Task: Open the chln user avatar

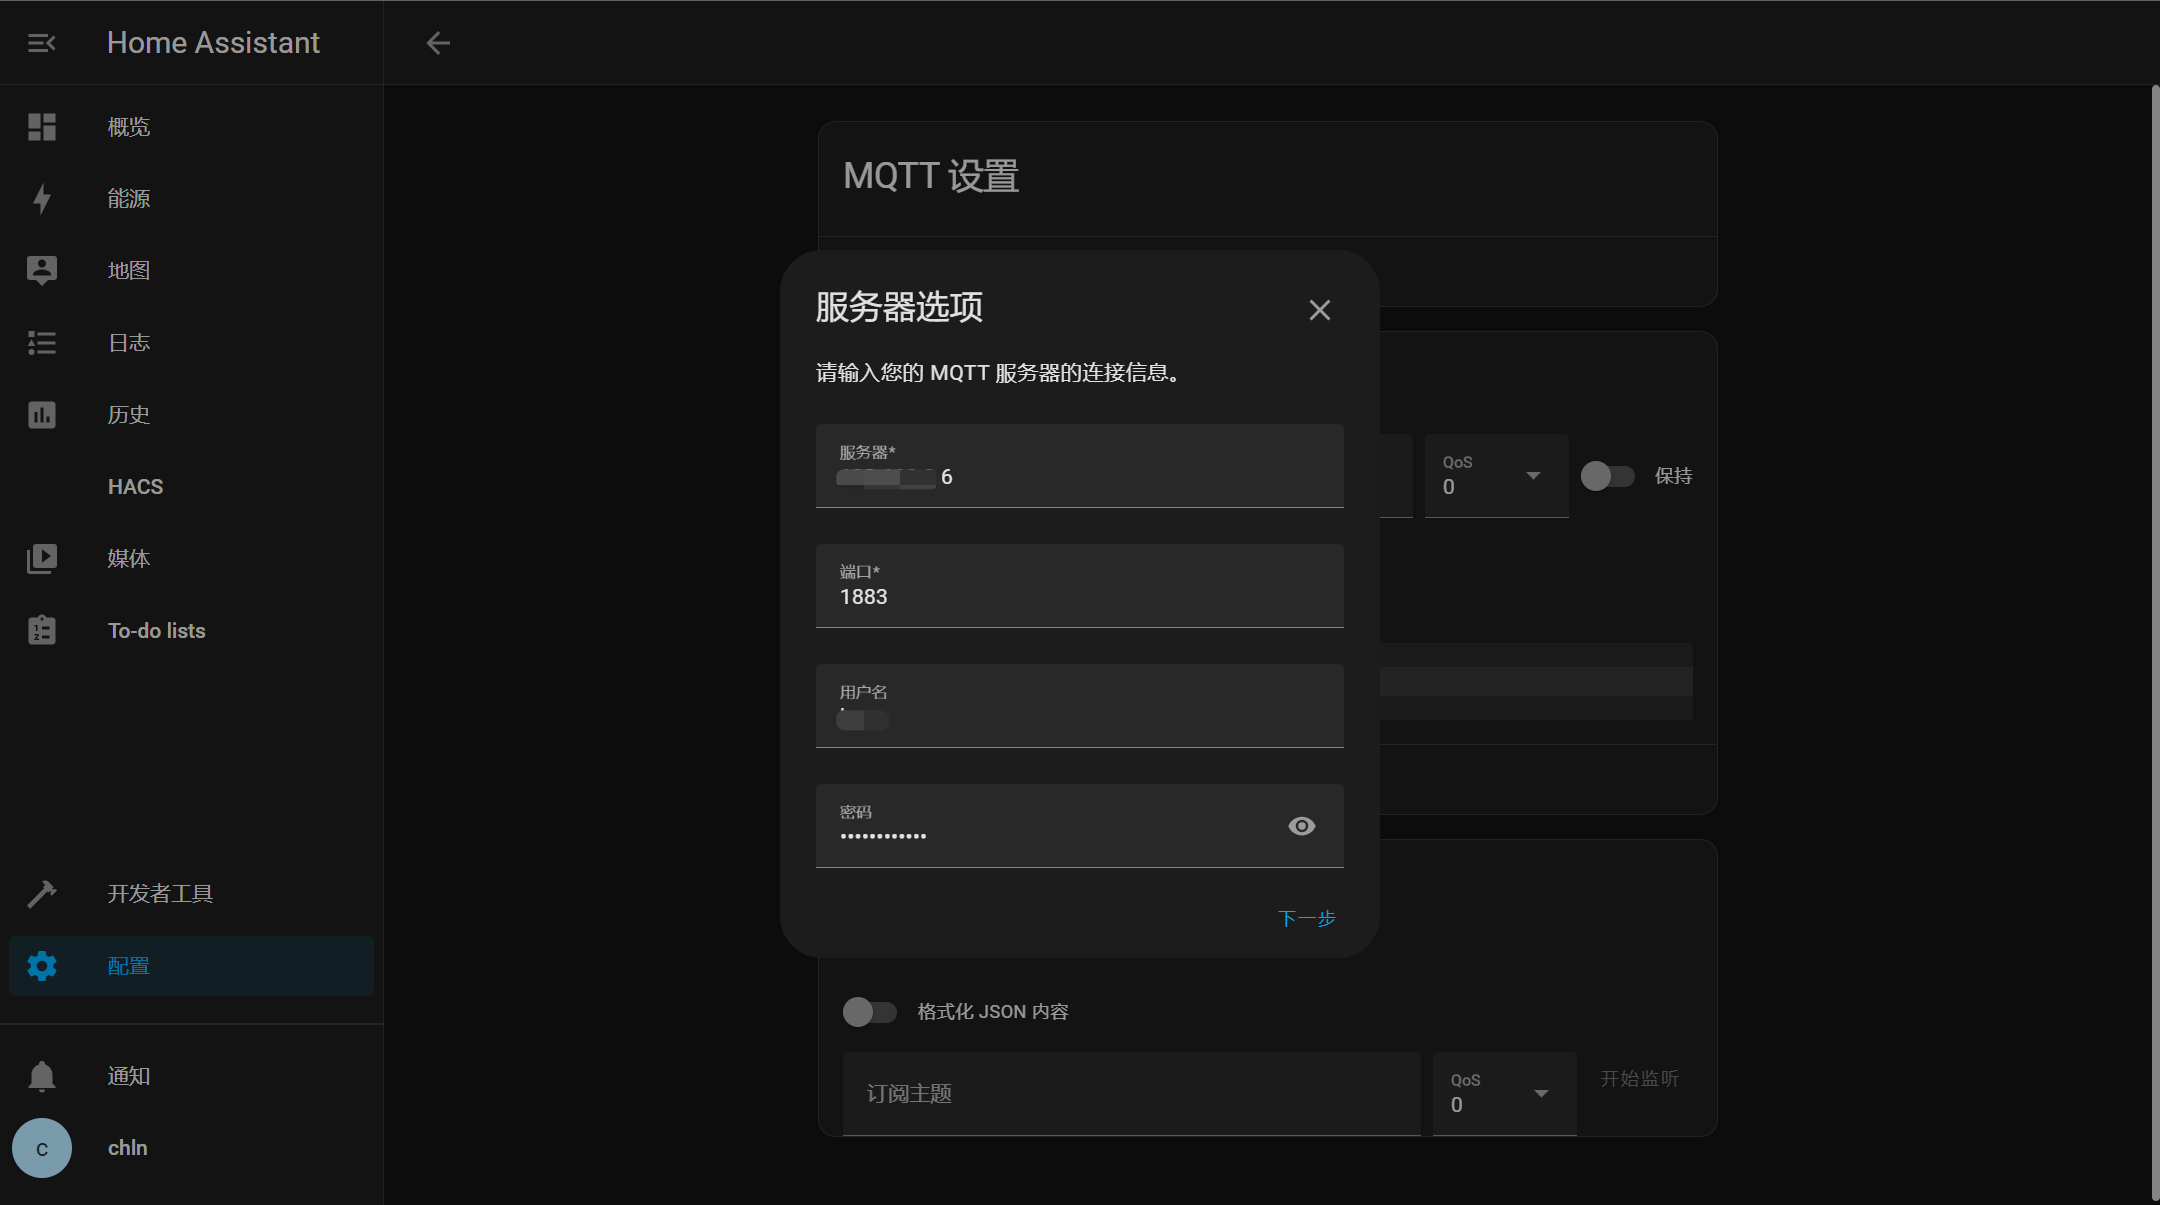Action: point(41,1148)
